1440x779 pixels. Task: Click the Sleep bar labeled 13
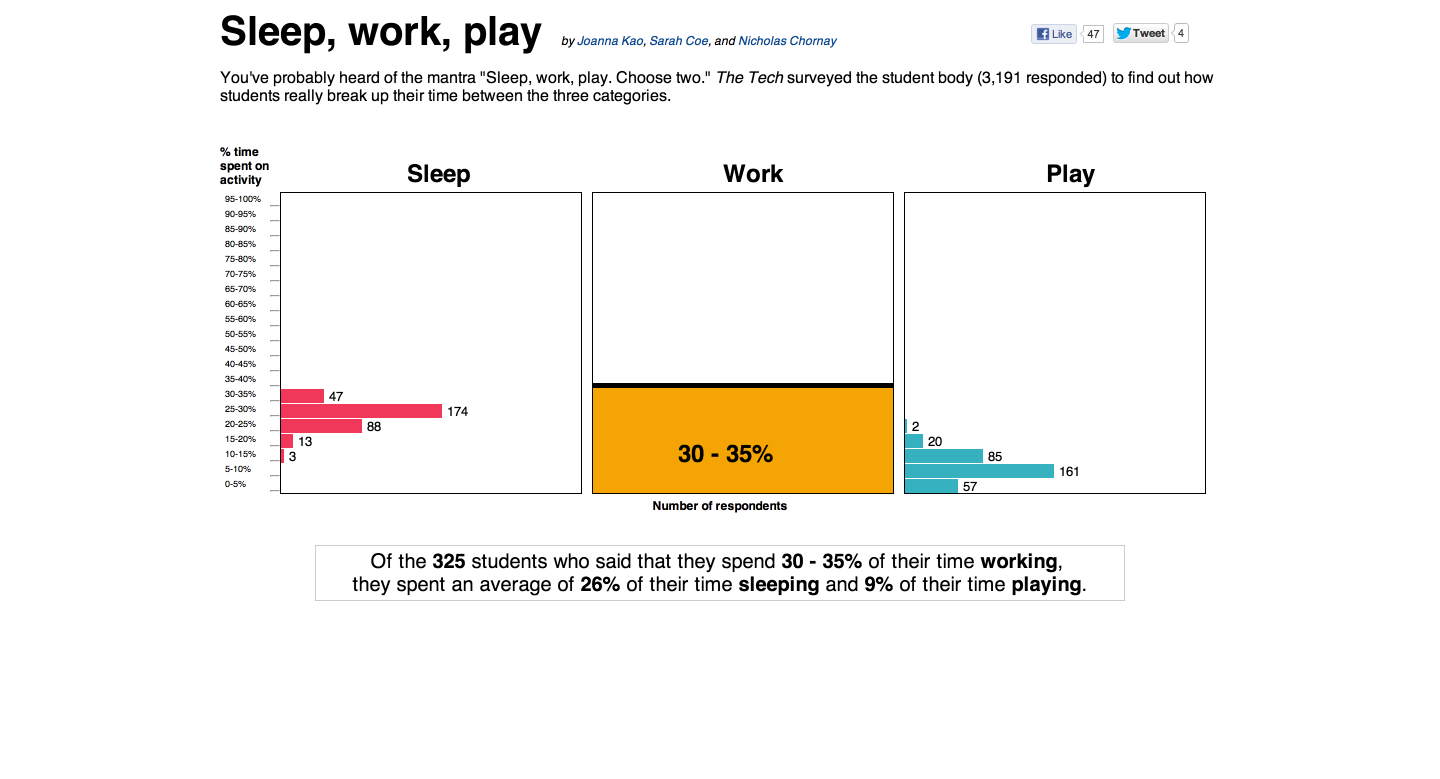tap(287, 441)
